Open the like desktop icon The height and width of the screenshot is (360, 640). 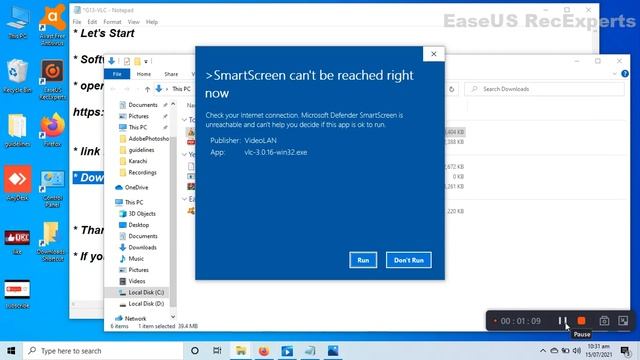17,242
